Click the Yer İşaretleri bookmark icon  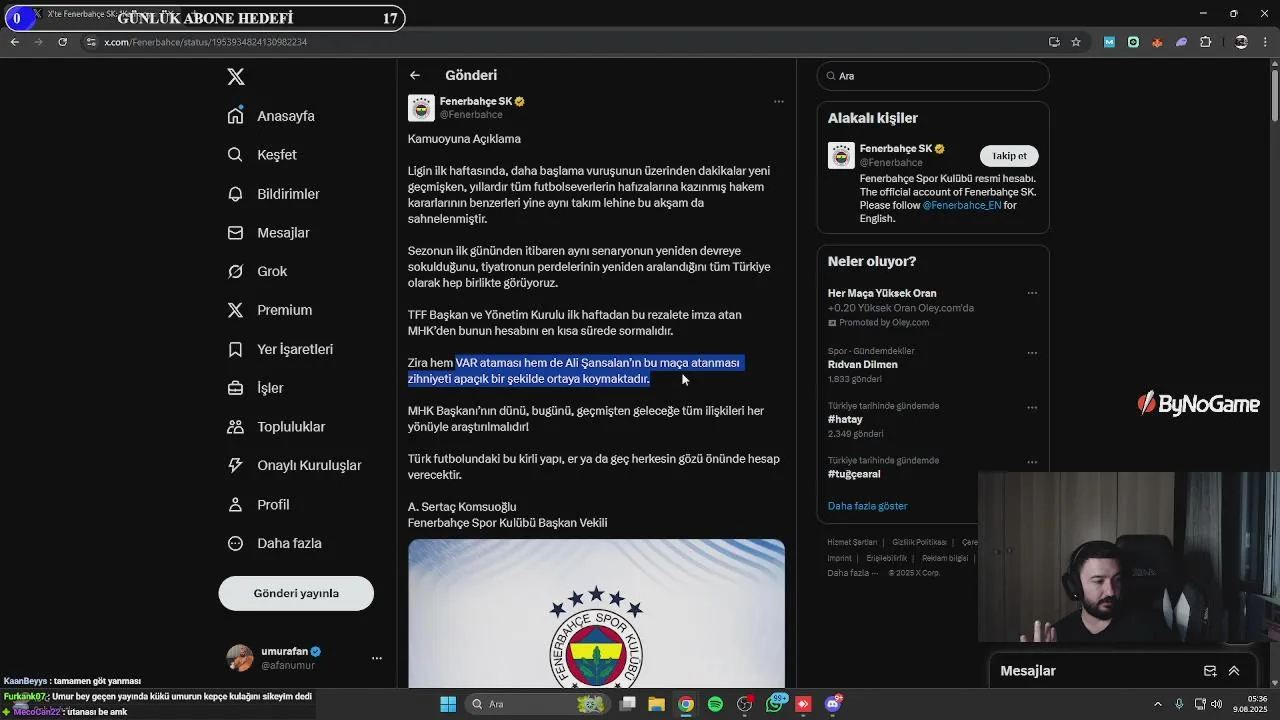pos(235,349)
